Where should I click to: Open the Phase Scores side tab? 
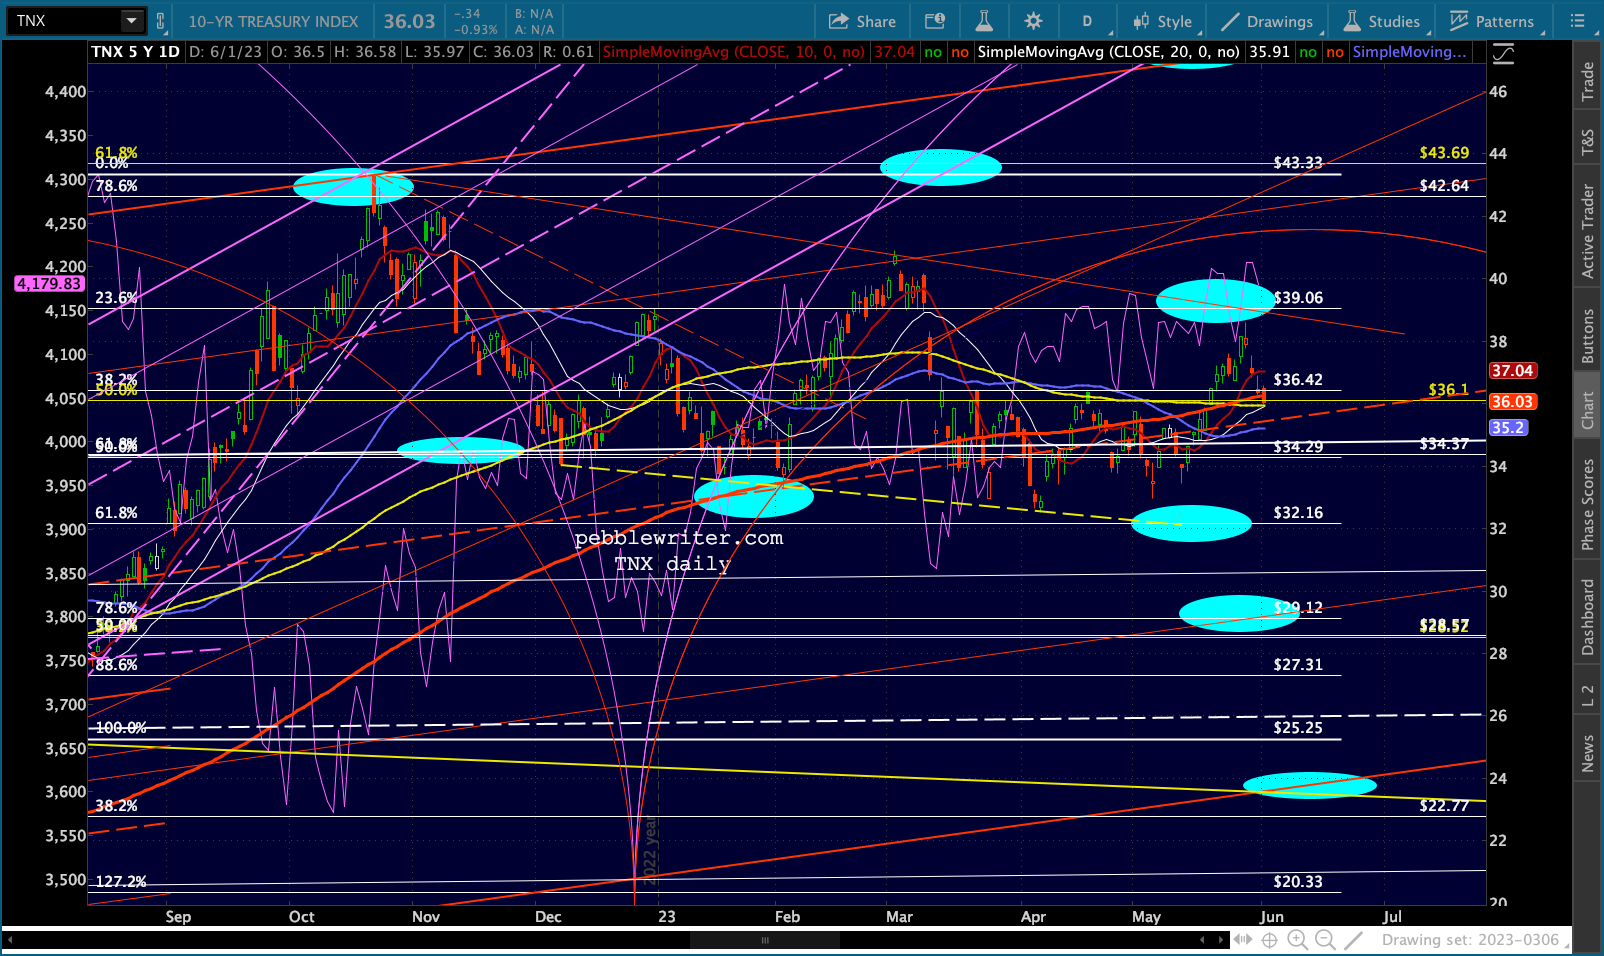(x=1588, y=504)
